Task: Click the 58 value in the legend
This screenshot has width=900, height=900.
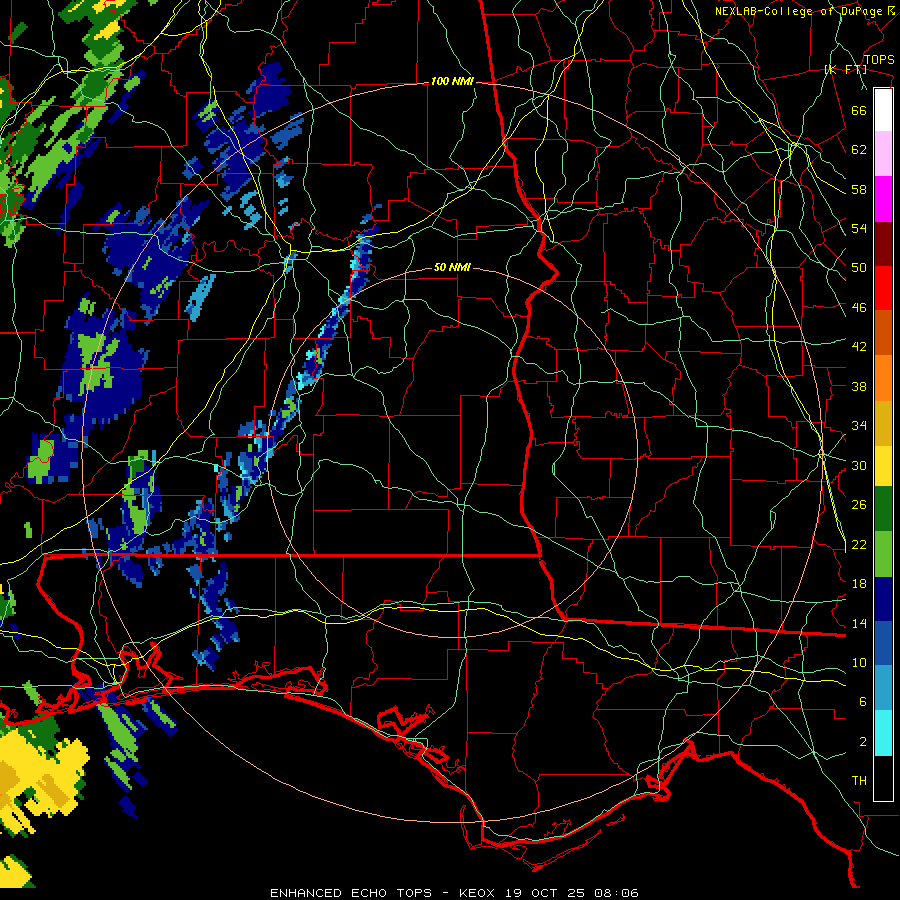Action: click(x=859, y=189)
